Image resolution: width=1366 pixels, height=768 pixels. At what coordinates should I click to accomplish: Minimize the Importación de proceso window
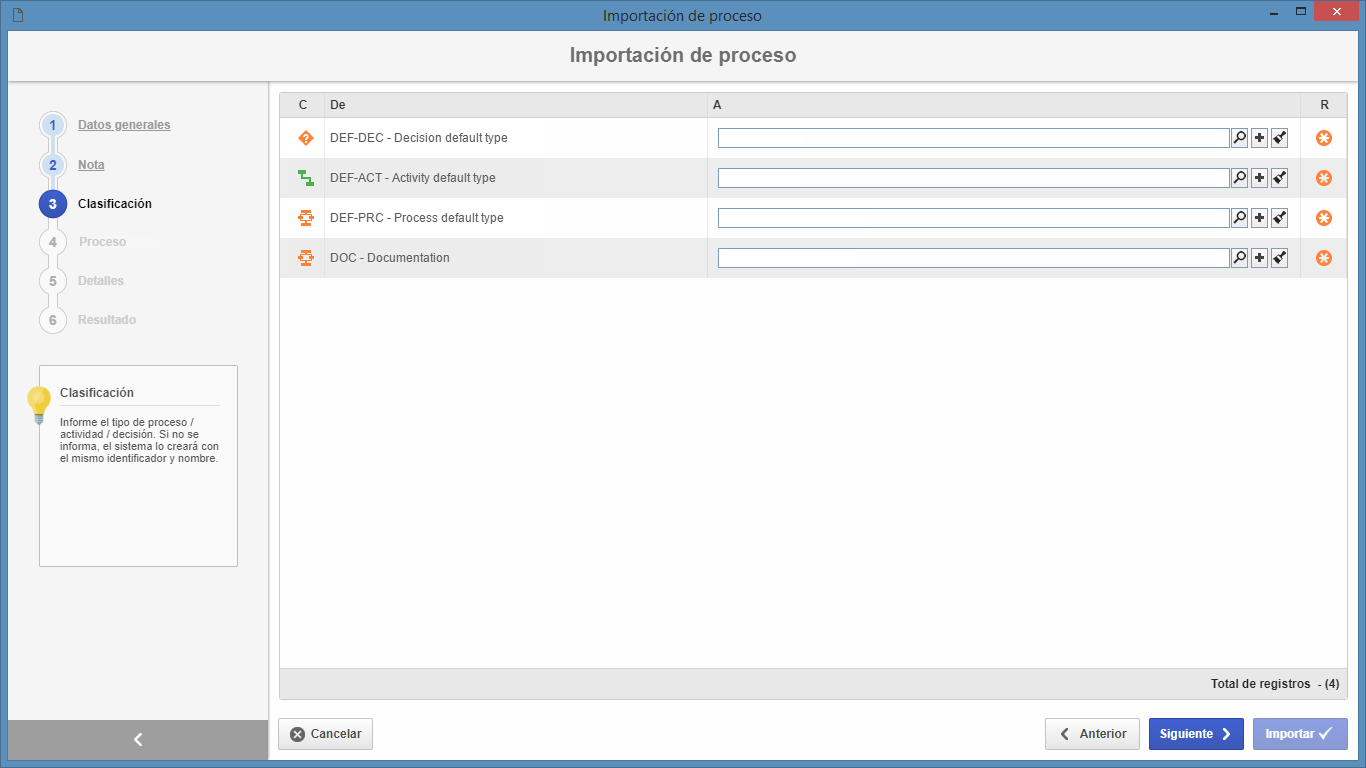(1274, 13)
